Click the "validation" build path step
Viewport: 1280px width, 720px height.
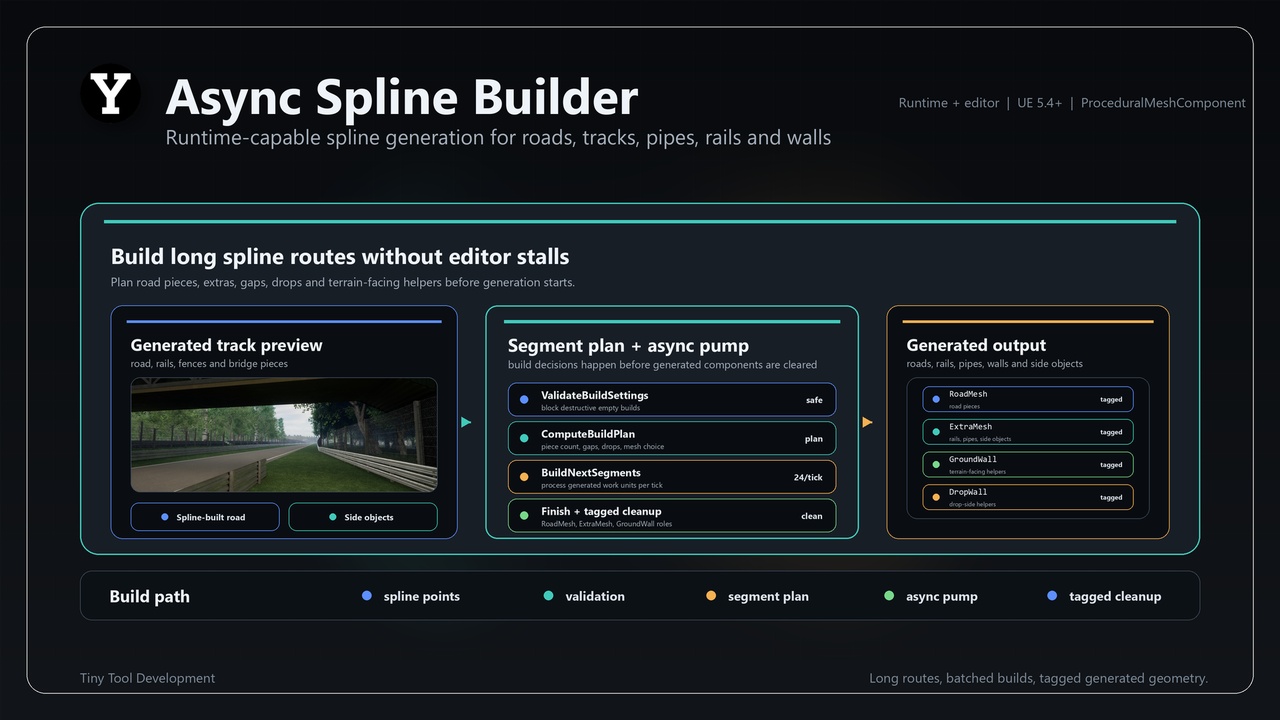click(x=595, y=596)
